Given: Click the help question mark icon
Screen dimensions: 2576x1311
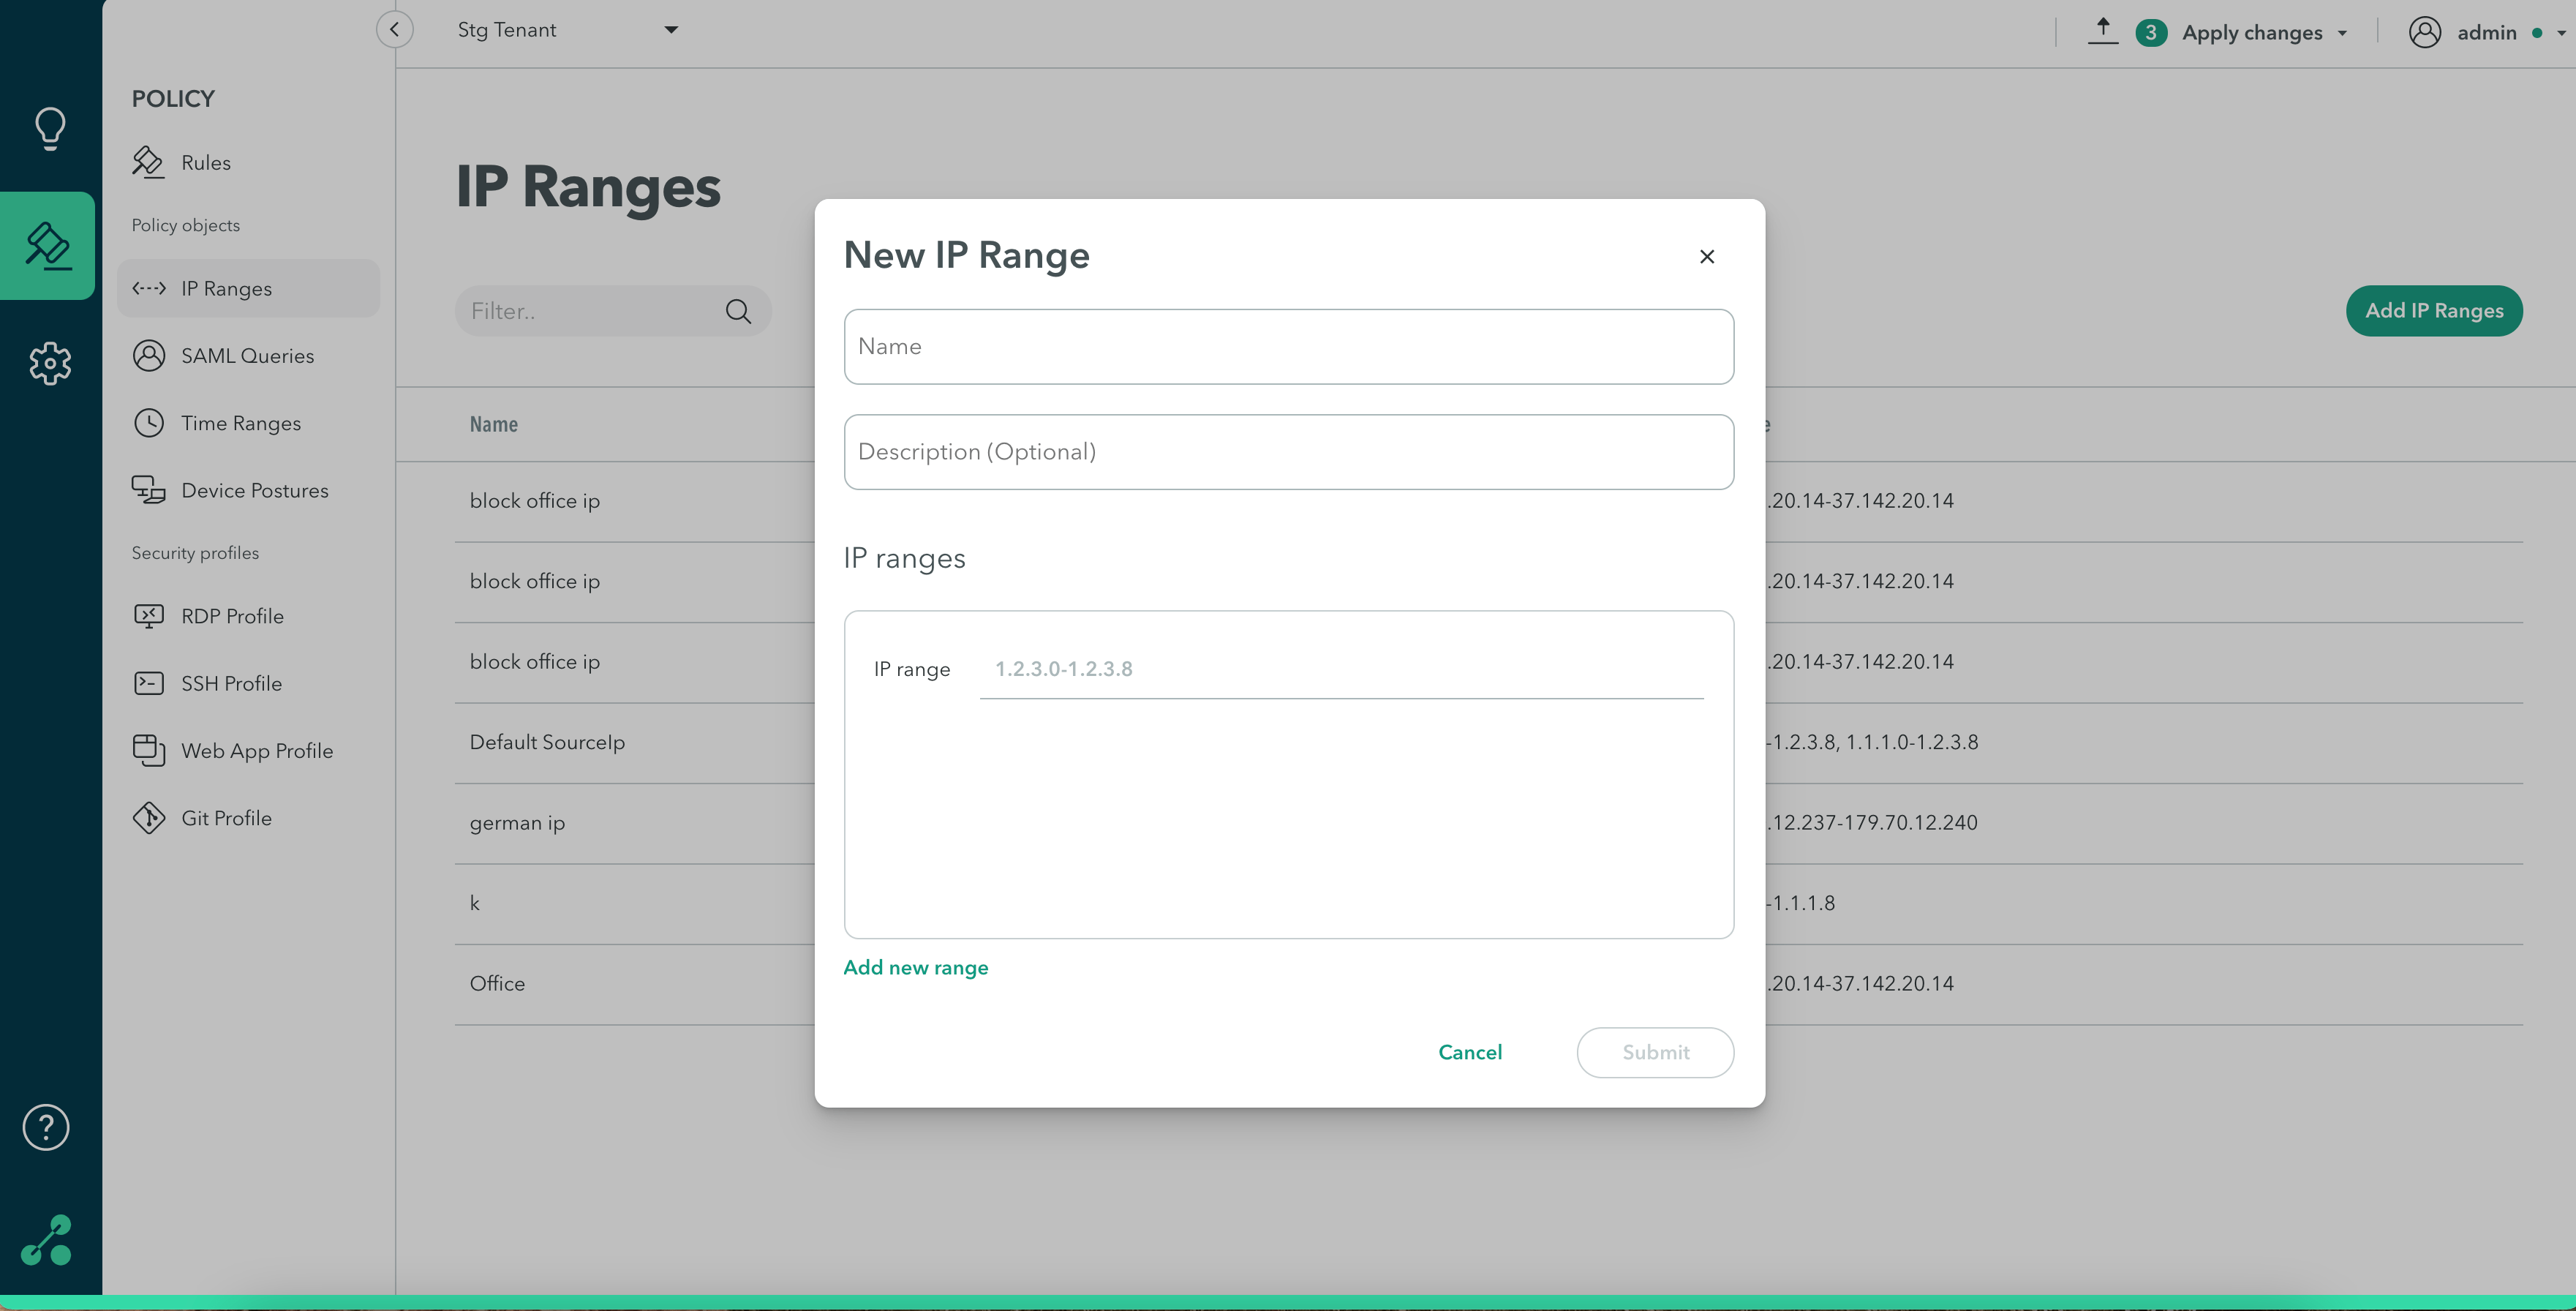Looking at the screenshot, I should coord(46,1127).
